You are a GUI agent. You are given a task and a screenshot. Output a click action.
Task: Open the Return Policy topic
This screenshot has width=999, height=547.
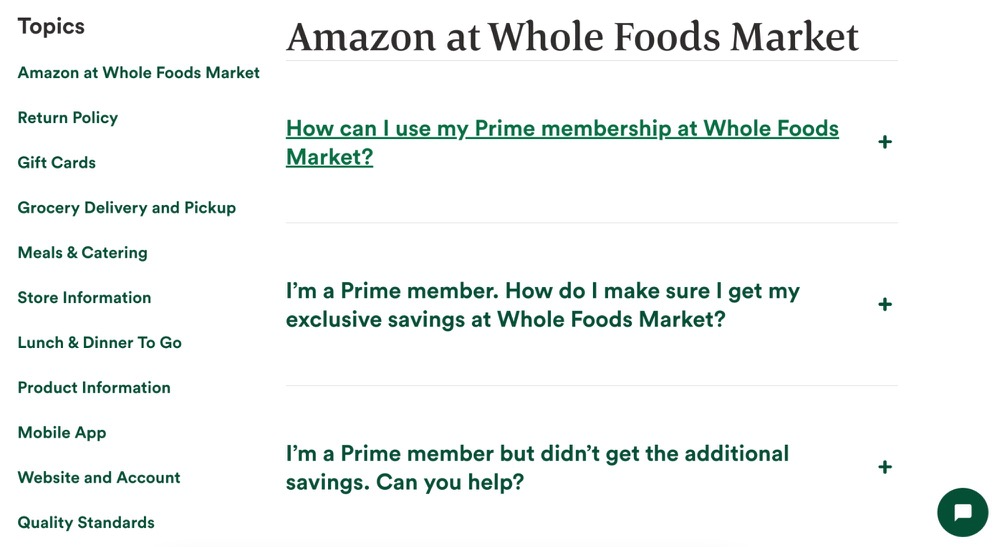(x=68, y=118)
